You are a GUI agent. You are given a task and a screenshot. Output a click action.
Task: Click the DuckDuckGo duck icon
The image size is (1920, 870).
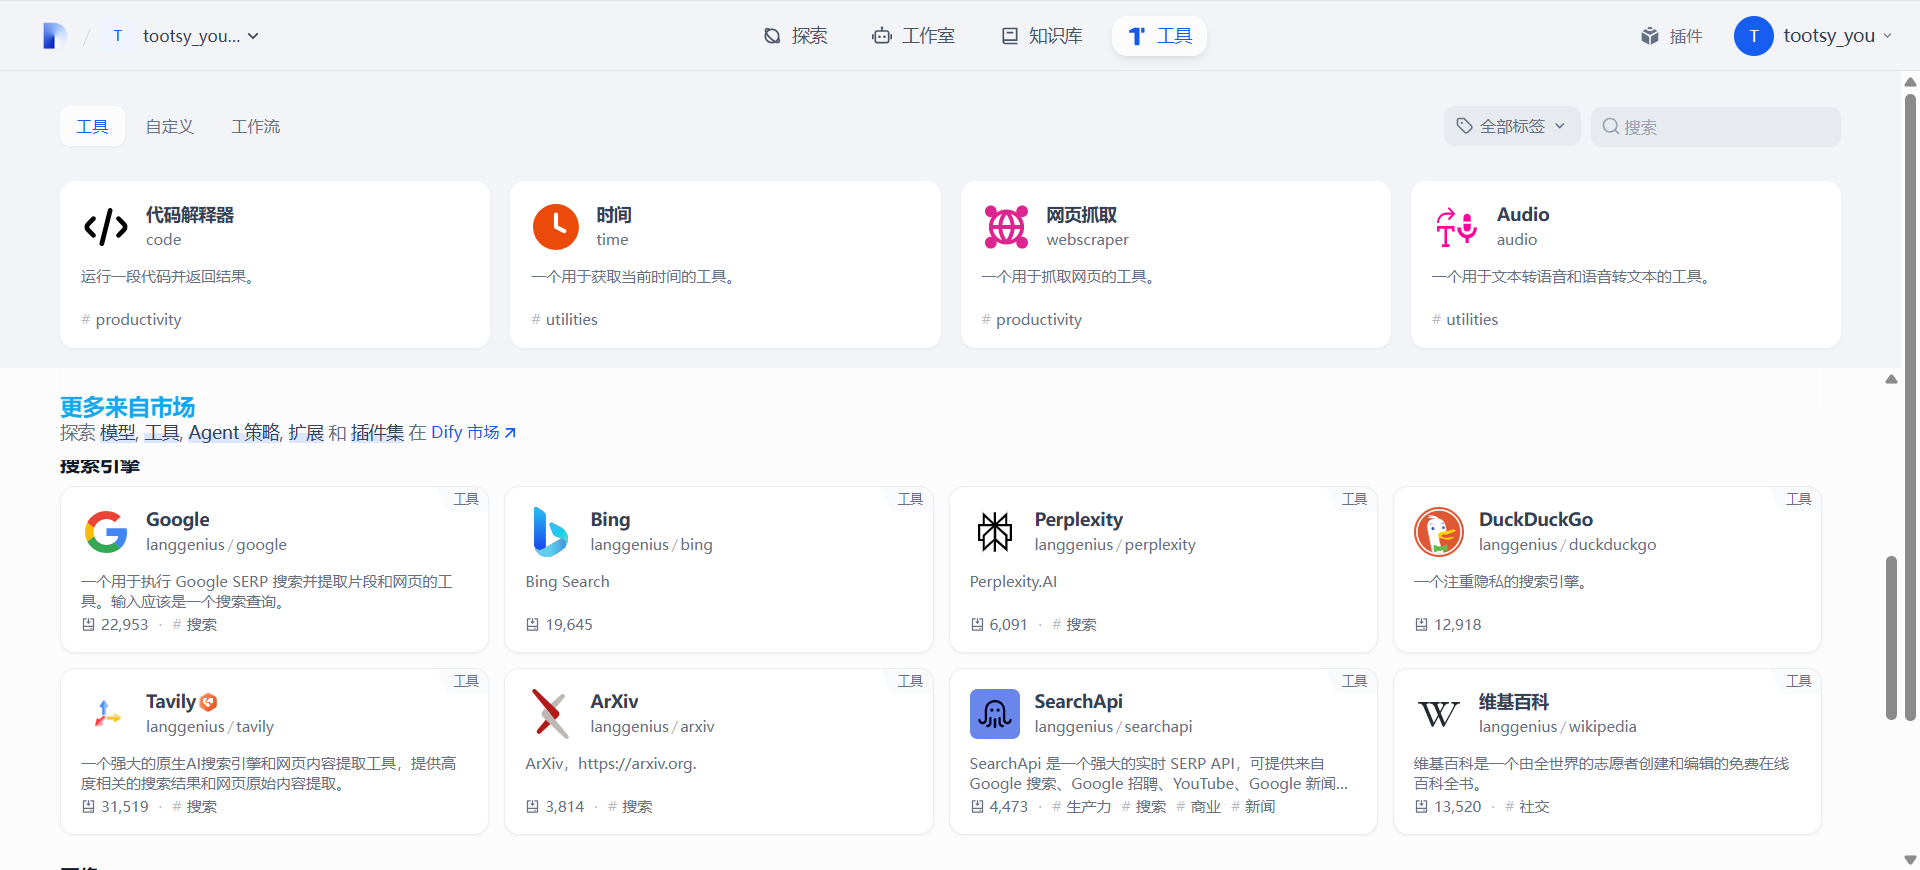click(x=1439, y=532)
